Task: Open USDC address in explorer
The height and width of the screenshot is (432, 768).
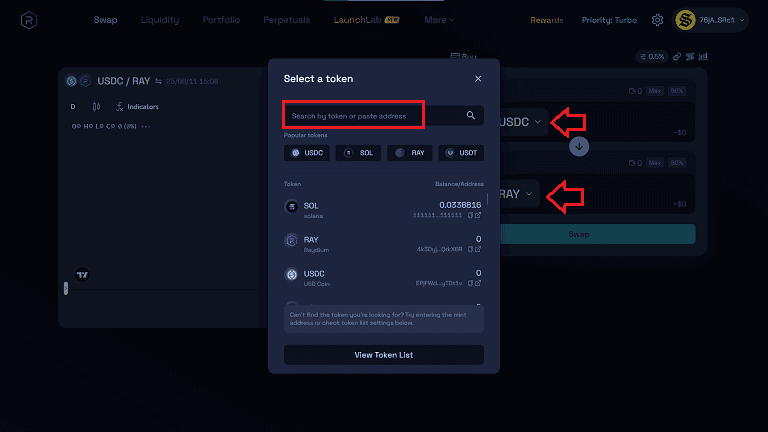Action: [x=478, y=283]
